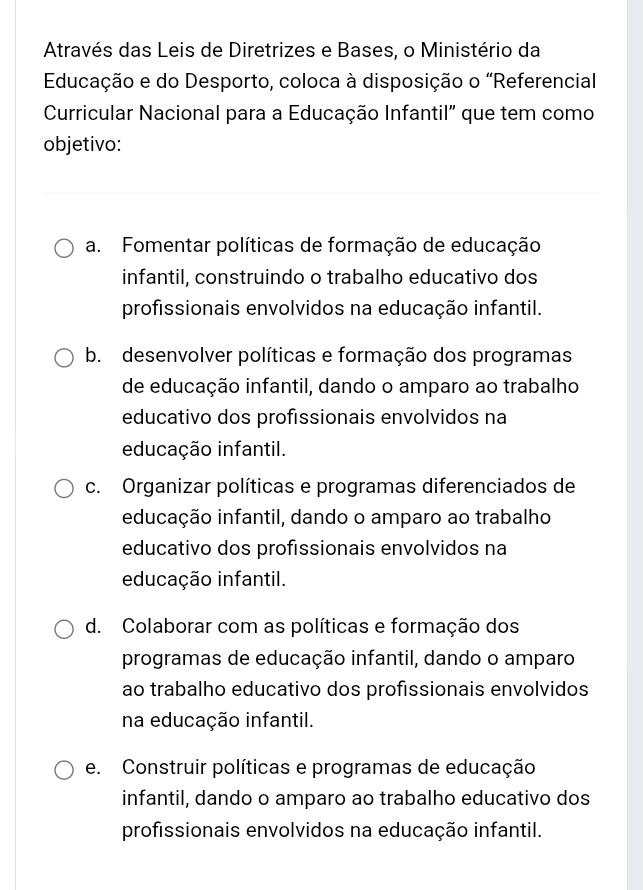The width and height of the screenshot is (643, 890).
Task: Click answer text starting with "Construir políticas"
Action: pyautogui.click(x=355, y=798)
